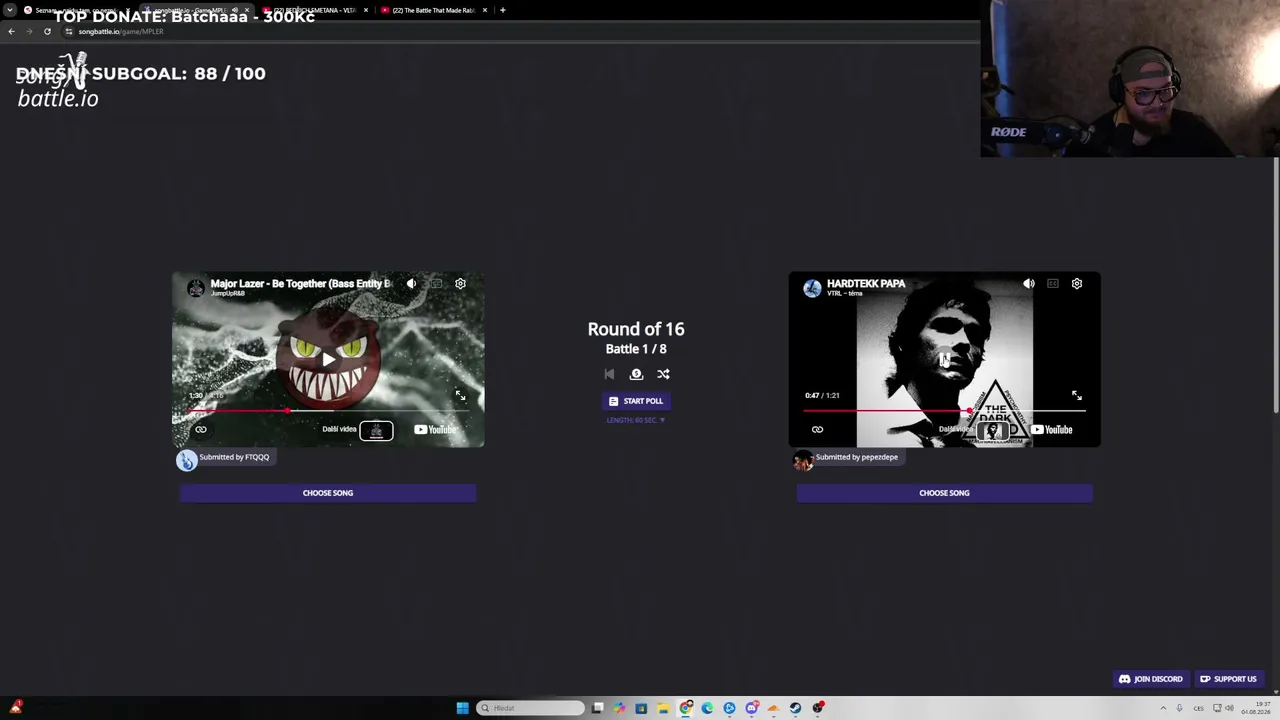Switch to Seznam browser tab
Image resolution: width=1280 pixels, height=720 pixels.
[75, 10]
